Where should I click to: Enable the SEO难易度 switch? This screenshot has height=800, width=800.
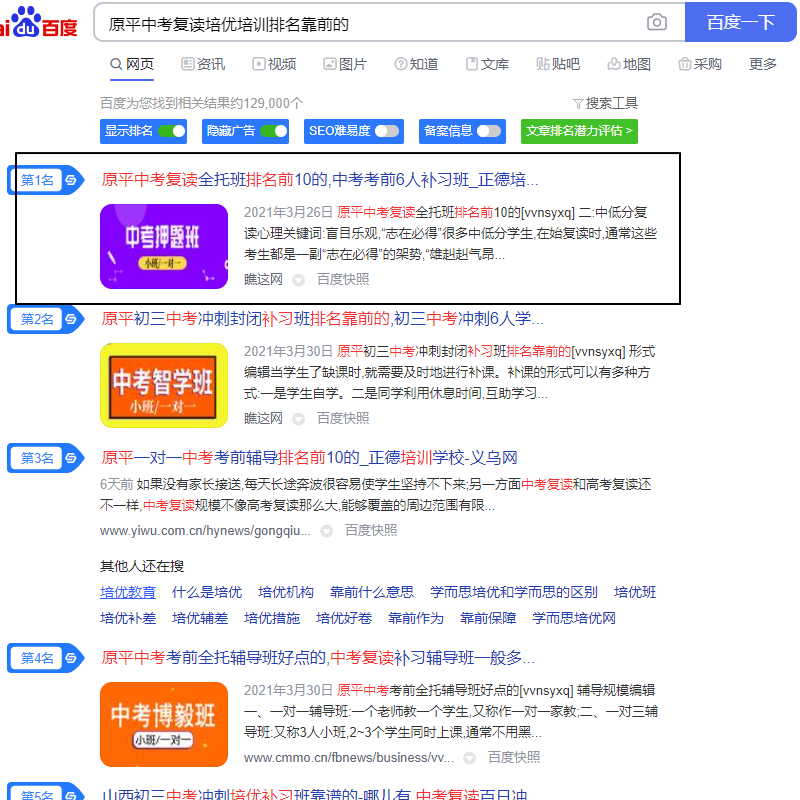[387, 131]
